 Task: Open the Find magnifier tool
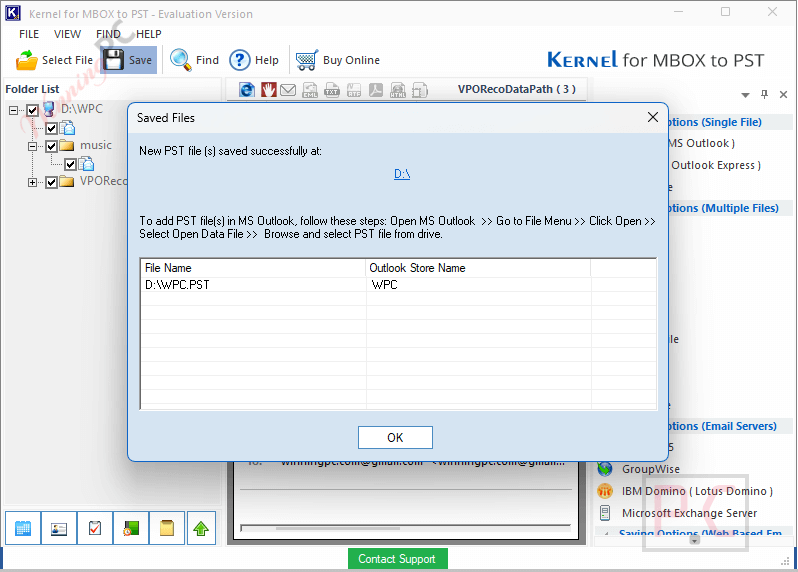pyautogui.click(x=180, y=60)
